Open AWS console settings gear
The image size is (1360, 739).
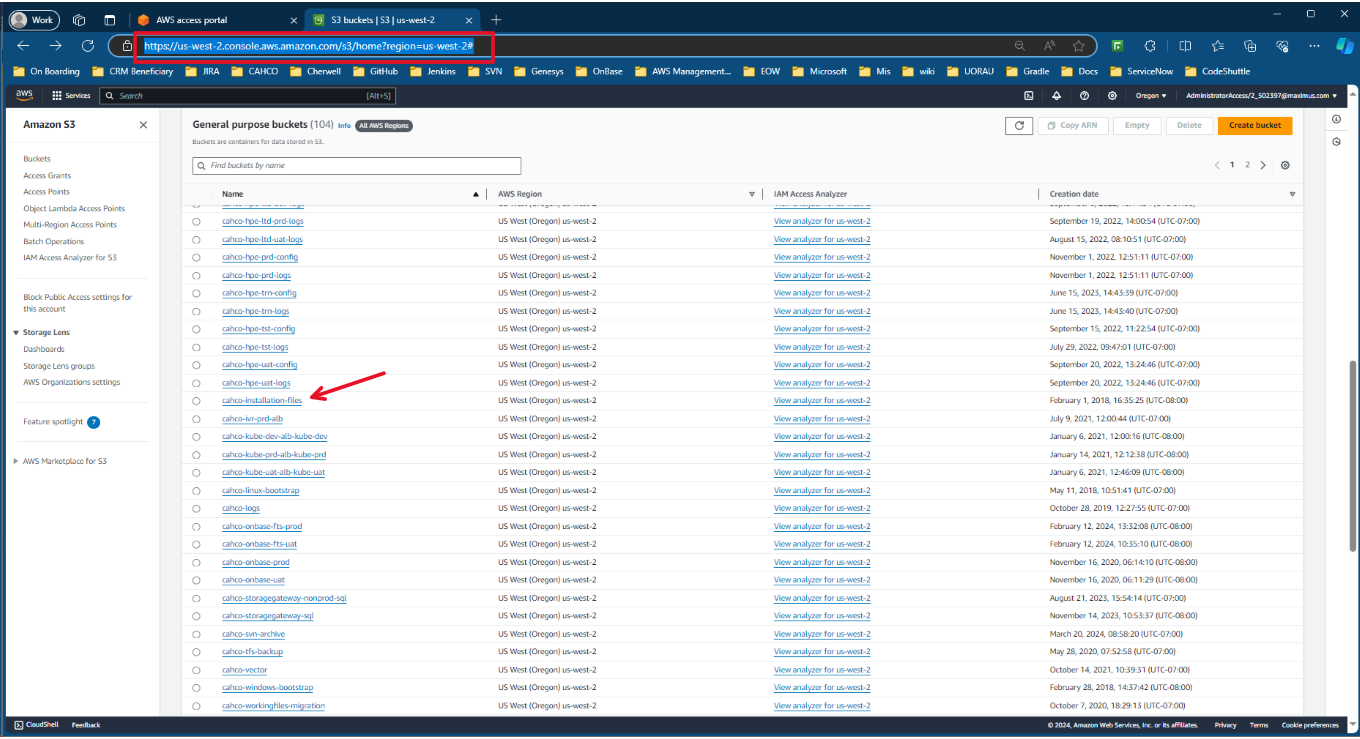(1112, 96)
